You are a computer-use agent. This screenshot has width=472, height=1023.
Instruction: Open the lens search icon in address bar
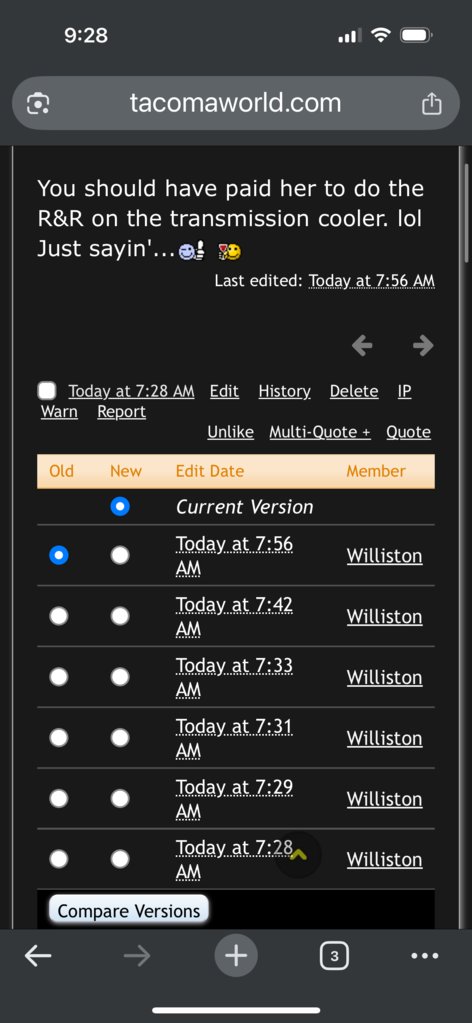tap(38, 104)
